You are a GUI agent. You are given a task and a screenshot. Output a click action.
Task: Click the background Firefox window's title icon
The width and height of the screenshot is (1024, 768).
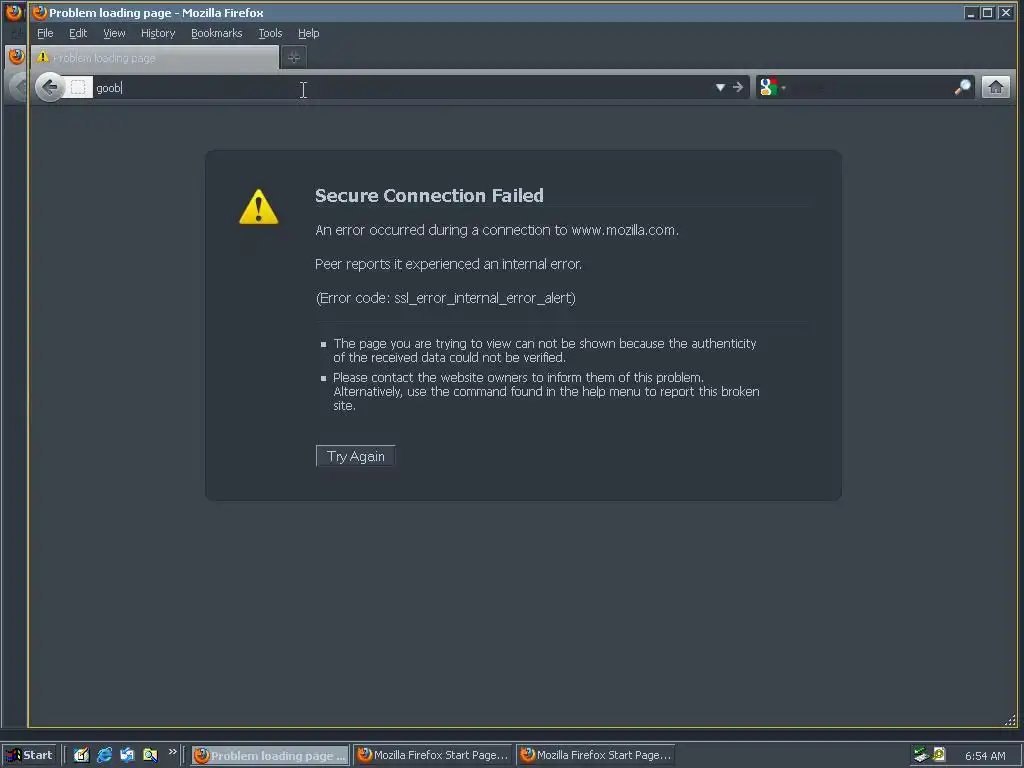pos(14,12)
